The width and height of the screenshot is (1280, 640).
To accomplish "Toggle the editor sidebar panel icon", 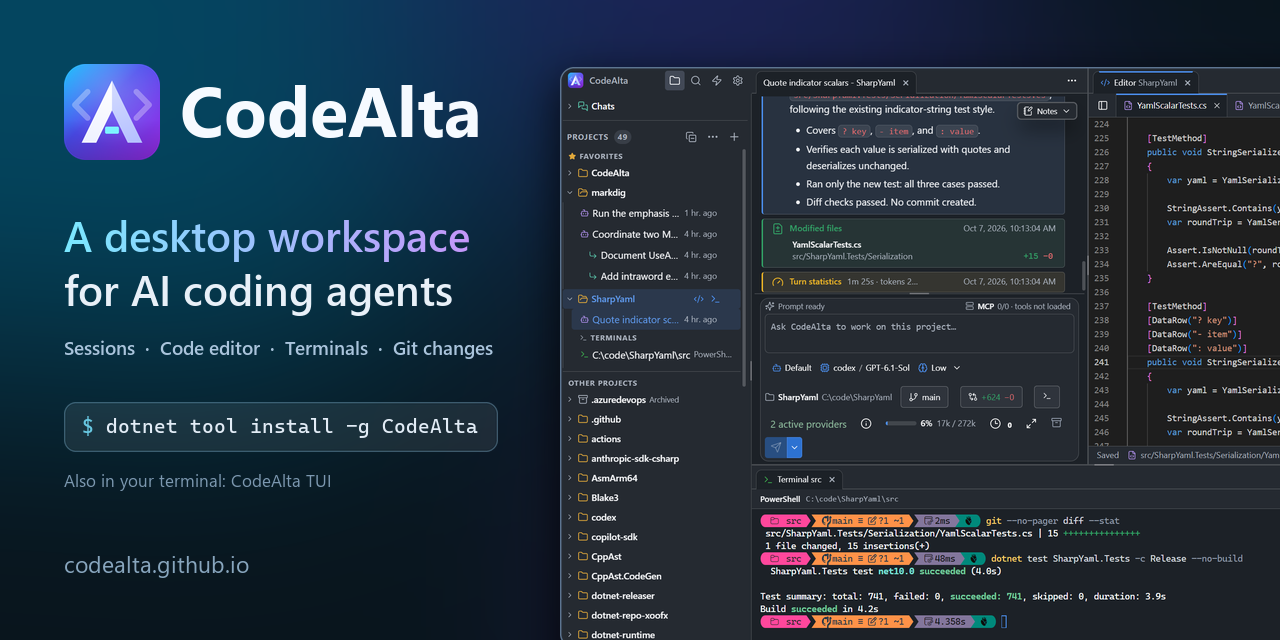I will (x=1103, y=105).
